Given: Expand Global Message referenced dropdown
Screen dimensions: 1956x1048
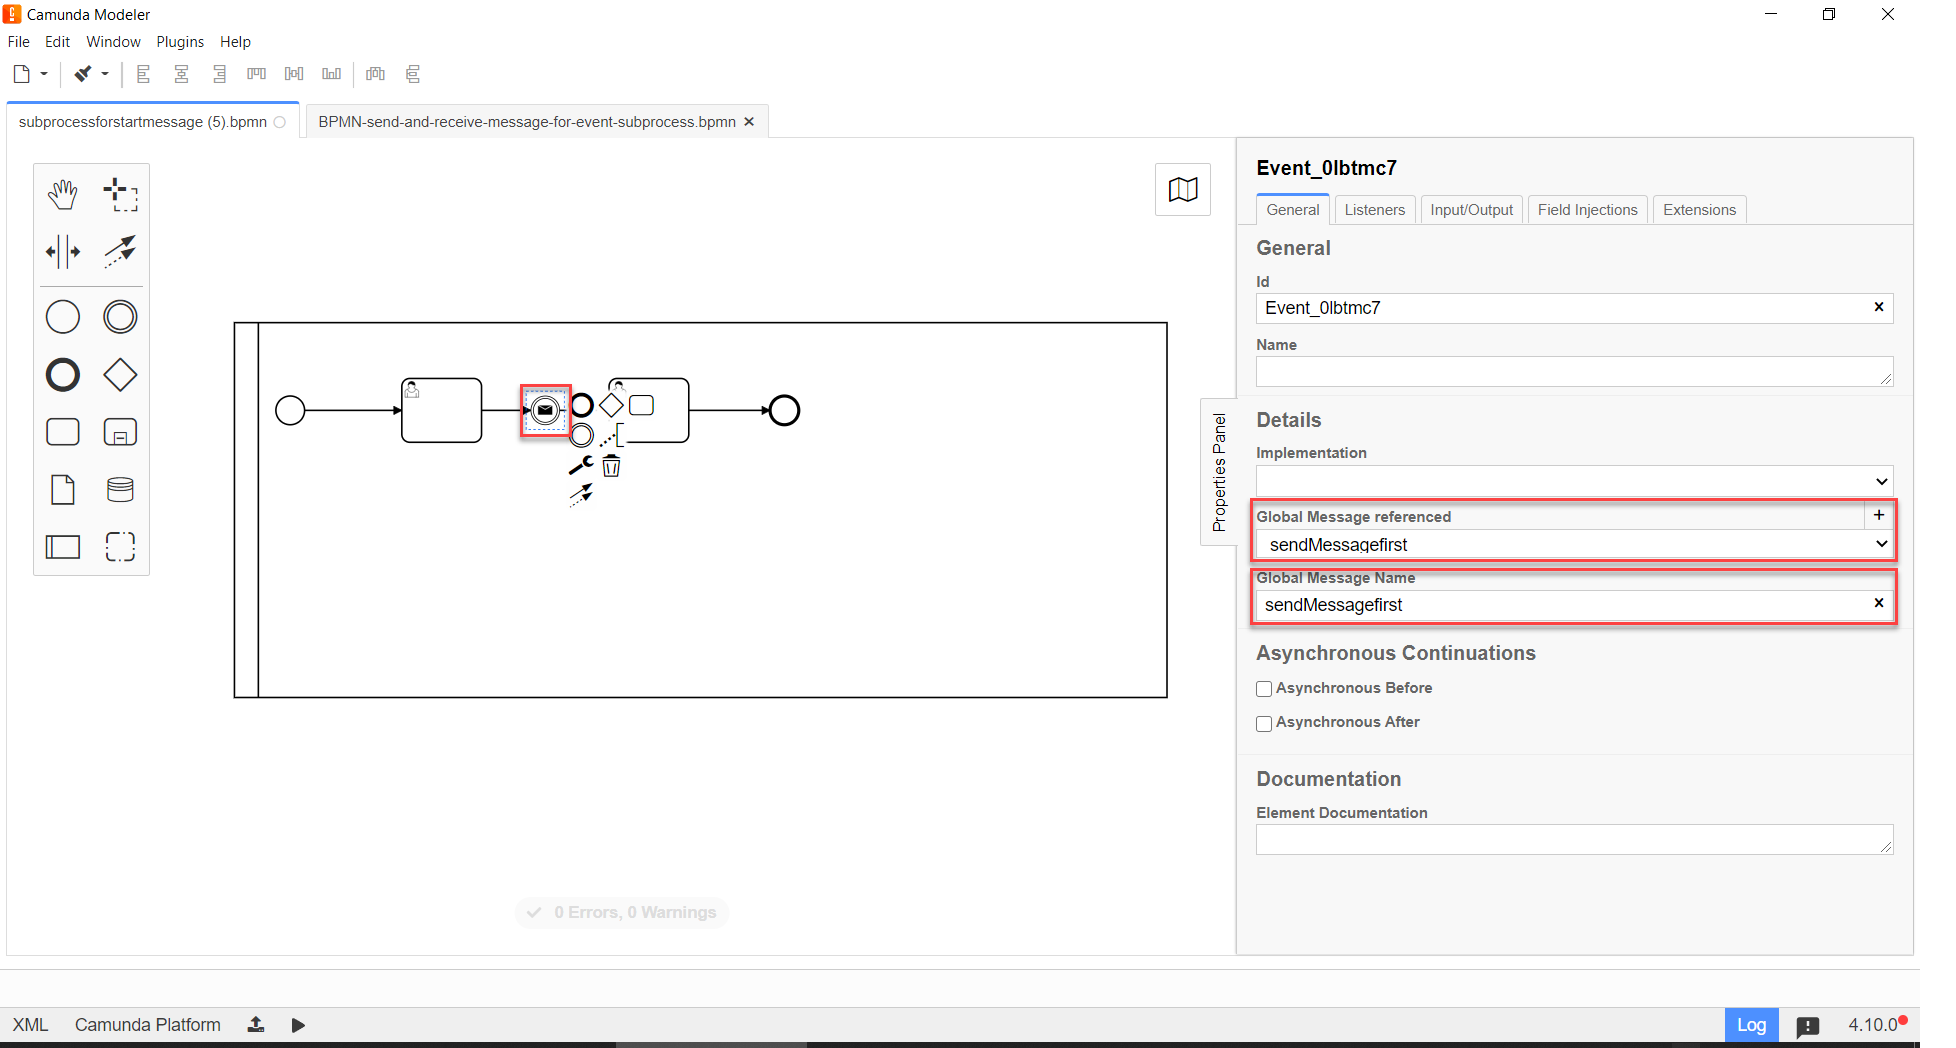Looking at the screenshot, I should click(x=1573, y=544).
